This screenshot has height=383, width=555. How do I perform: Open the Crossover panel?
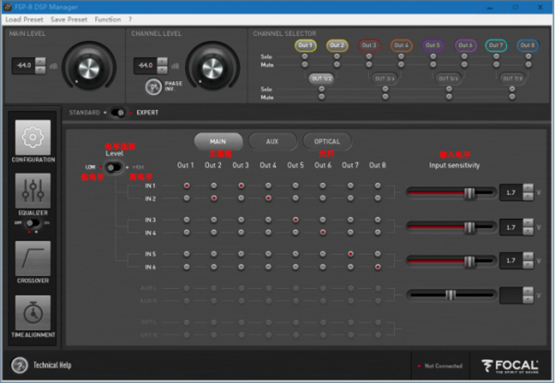point(33,259)
